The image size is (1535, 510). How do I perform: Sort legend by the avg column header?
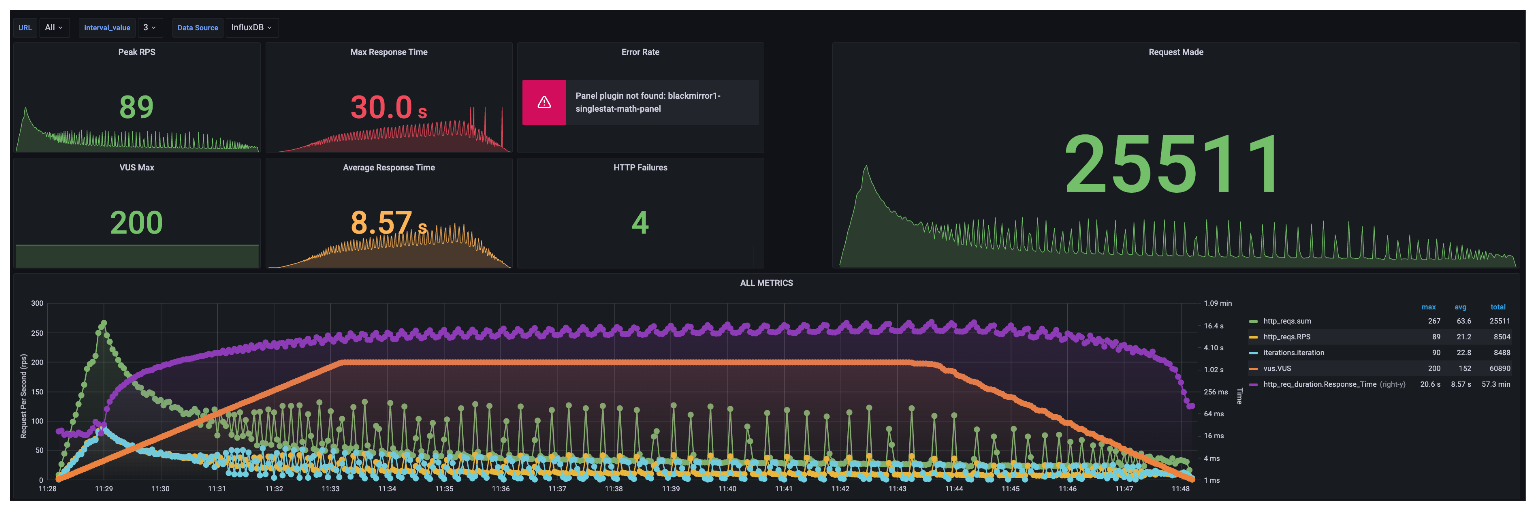[1463, 306]
